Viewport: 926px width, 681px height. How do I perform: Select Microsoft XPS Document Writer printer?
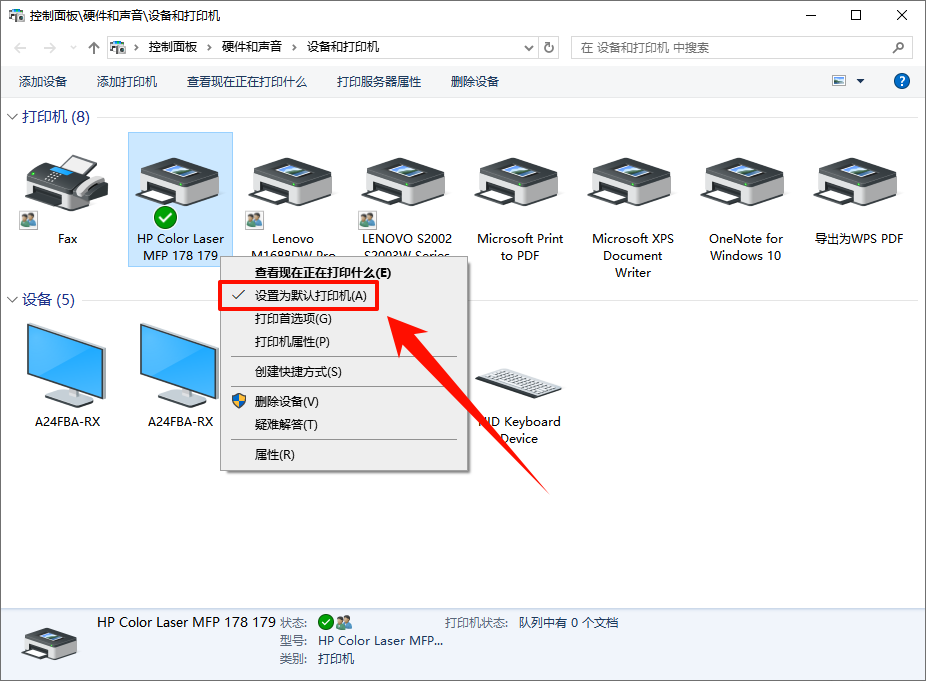[632, 182]
